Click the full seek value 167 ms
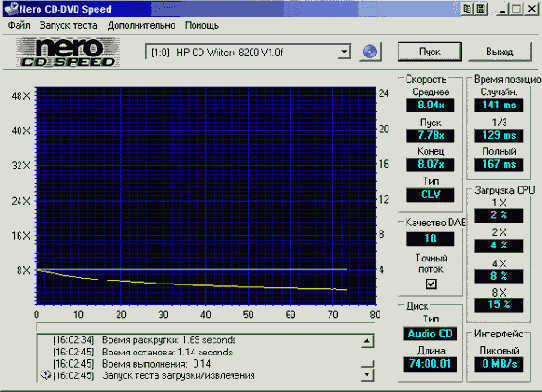The image size is (542, 392). pyautogui.click(x=498, y=164)
